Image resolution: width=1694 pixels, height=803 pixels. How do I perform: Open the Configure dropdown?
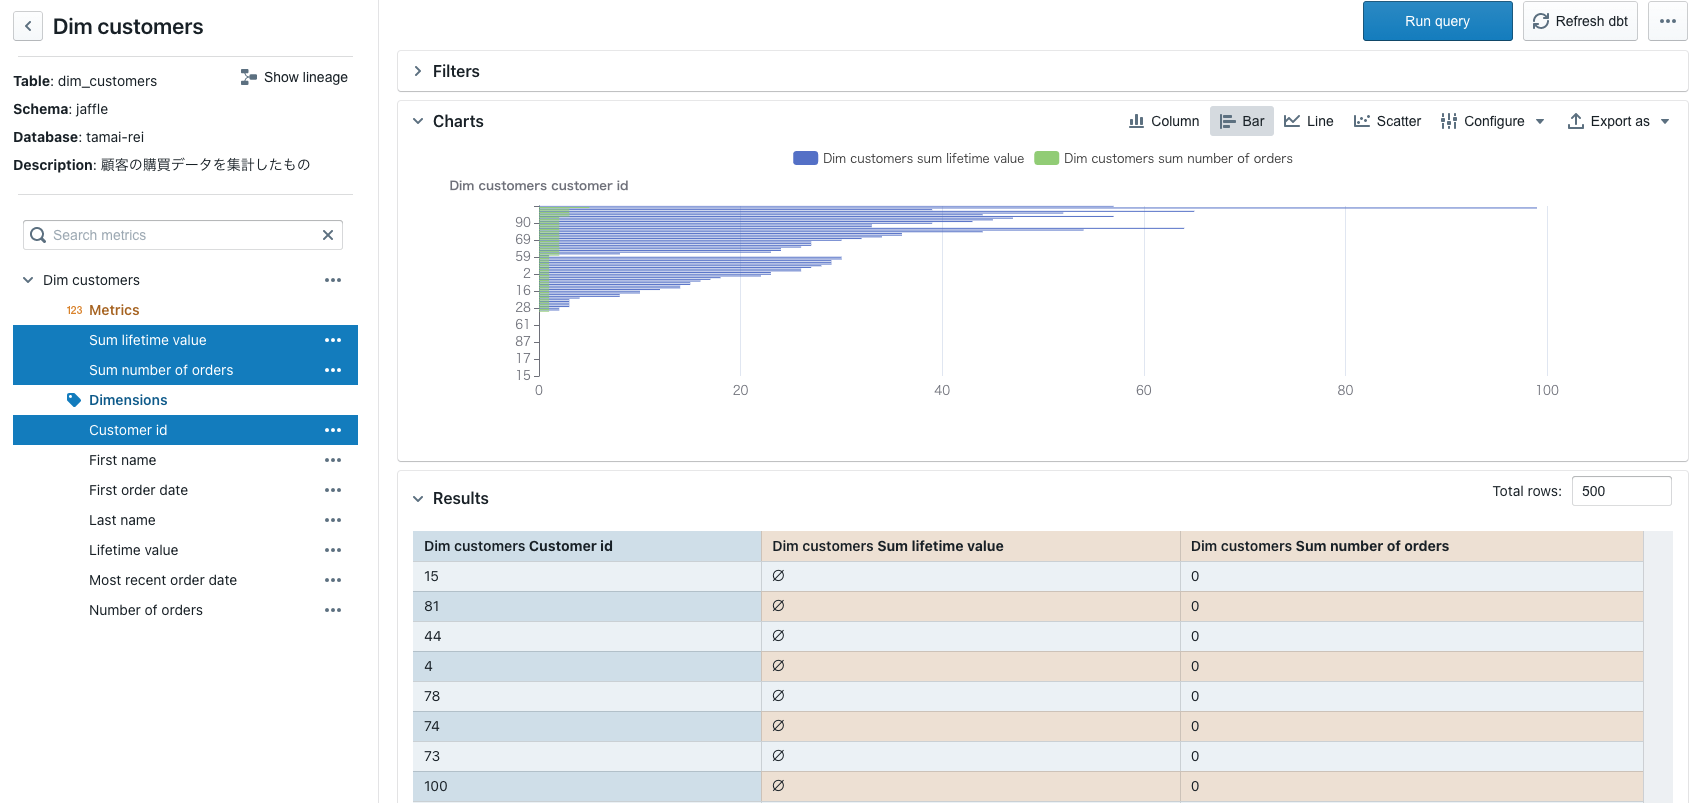coord(1493,121)
